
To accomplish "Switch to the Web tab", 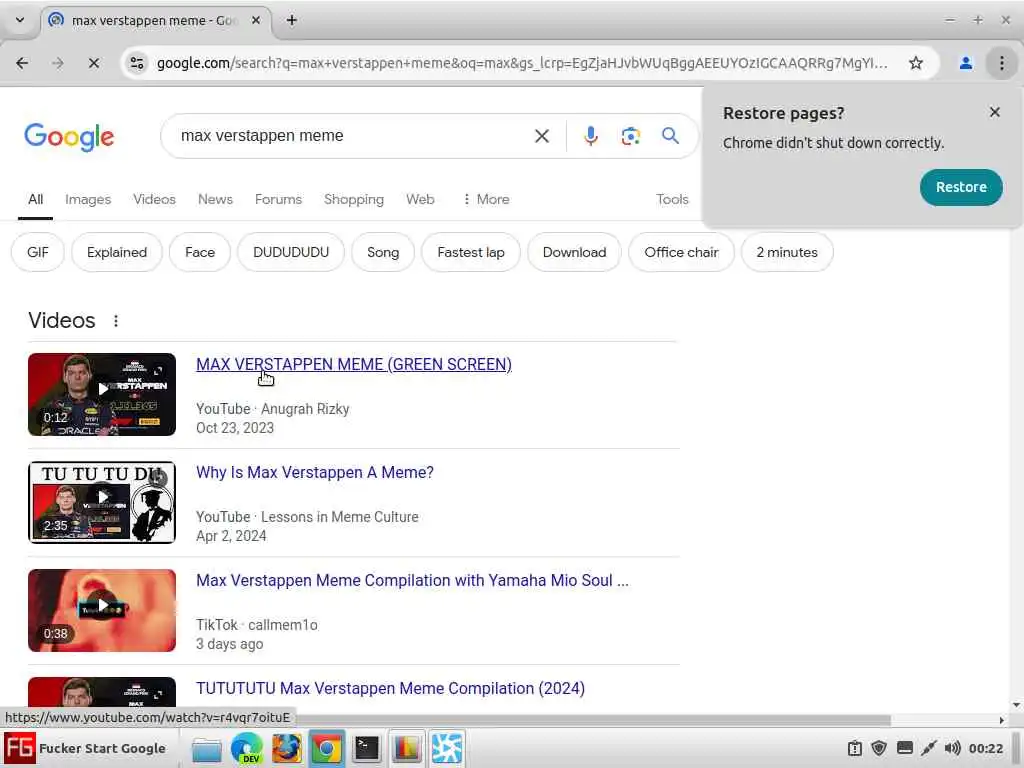I will tap(420, 200).
